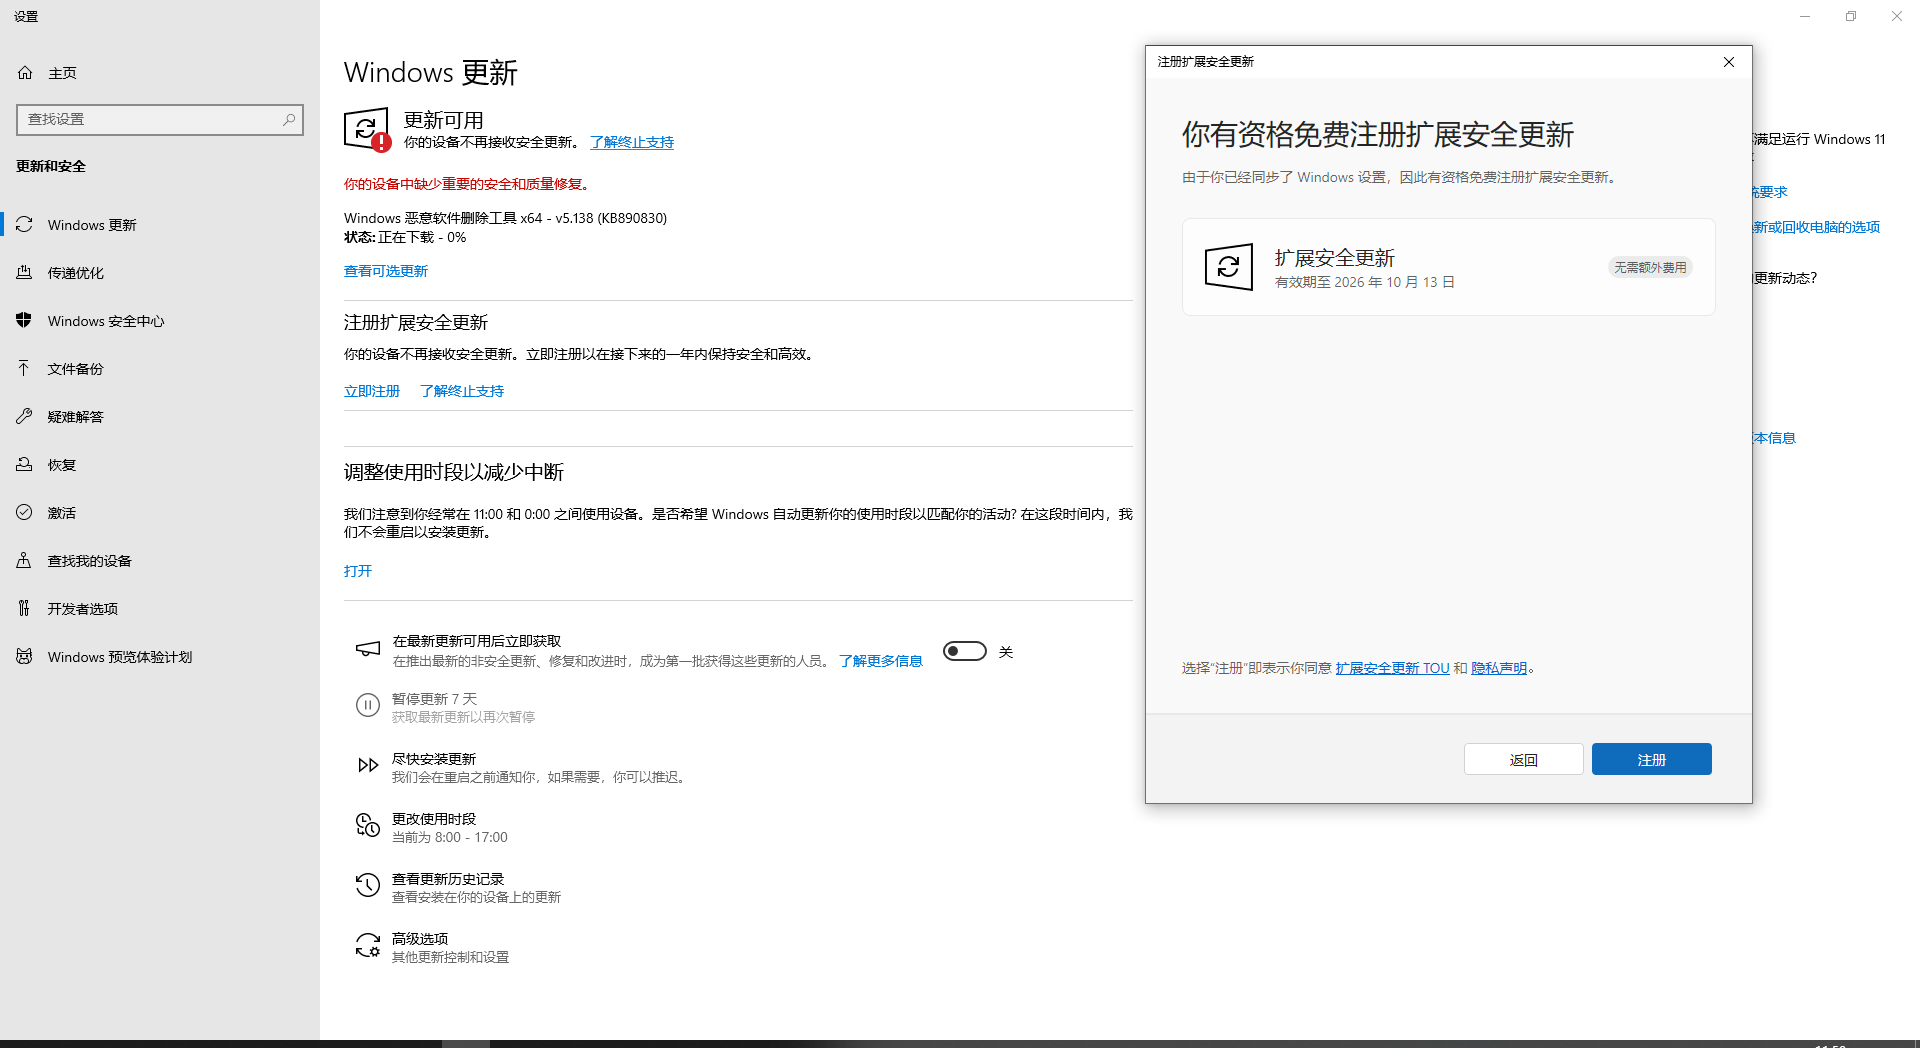Image resolution: width=1920 pixels, height=1048 pixels.
Task: Click the Windows 恶意软件删除工具 update entry
Action: click(x=505, y=218)
